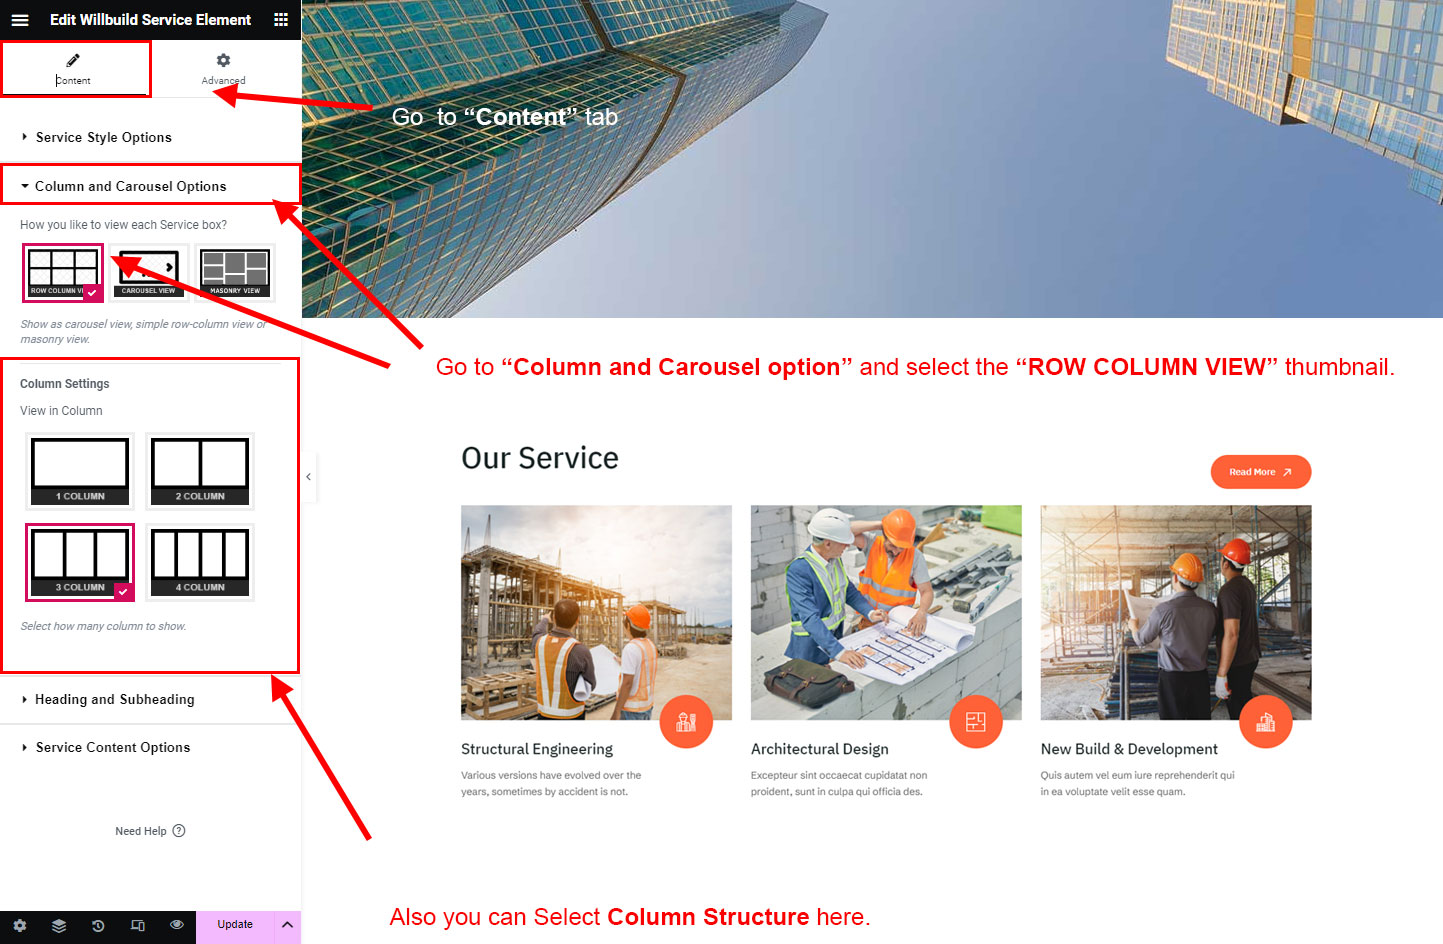Open the Navigator layers icon
The height and width of the screenshot is (944, 1443).
[59, 925]
